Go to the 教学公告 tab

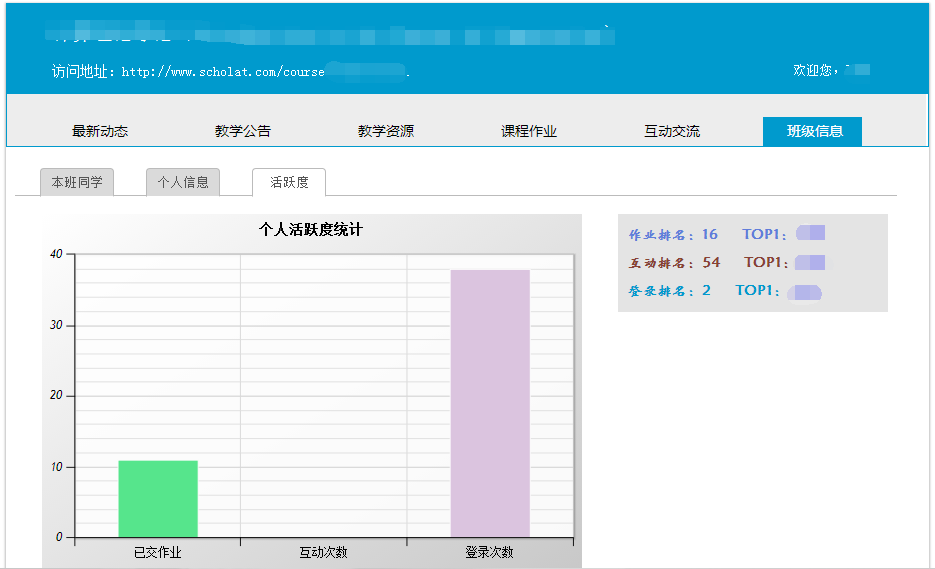tap(243, 131)
